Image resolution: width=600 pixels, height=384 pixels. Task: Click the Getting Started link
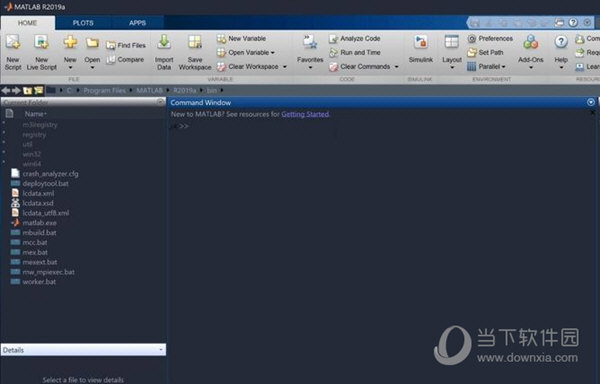point(305,114)
